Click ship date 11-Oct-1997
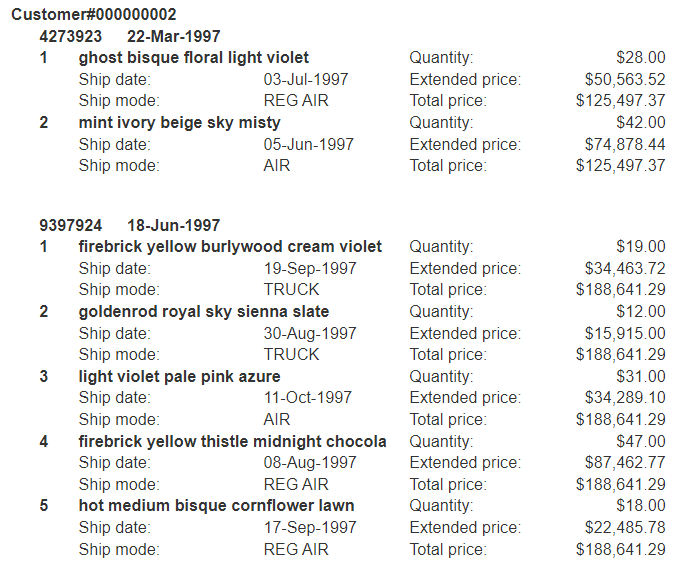 (308, 397)
